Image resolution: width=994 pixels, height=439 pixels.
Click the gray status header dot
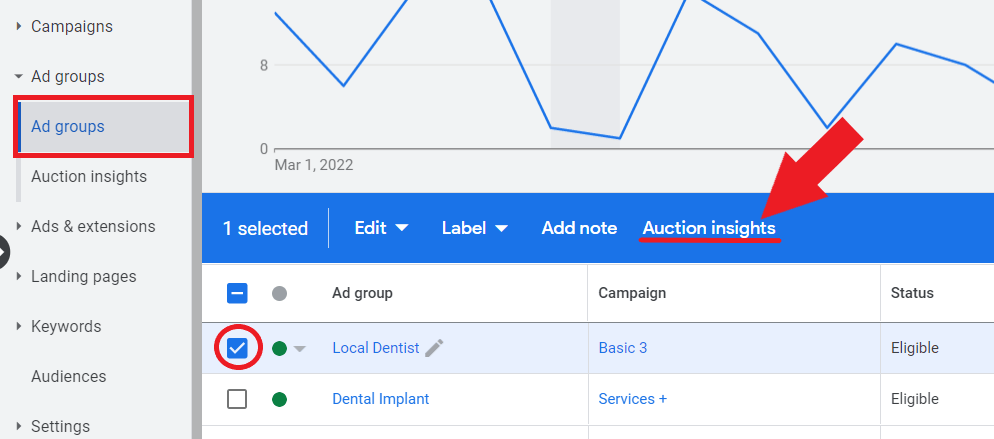(280, 293)
